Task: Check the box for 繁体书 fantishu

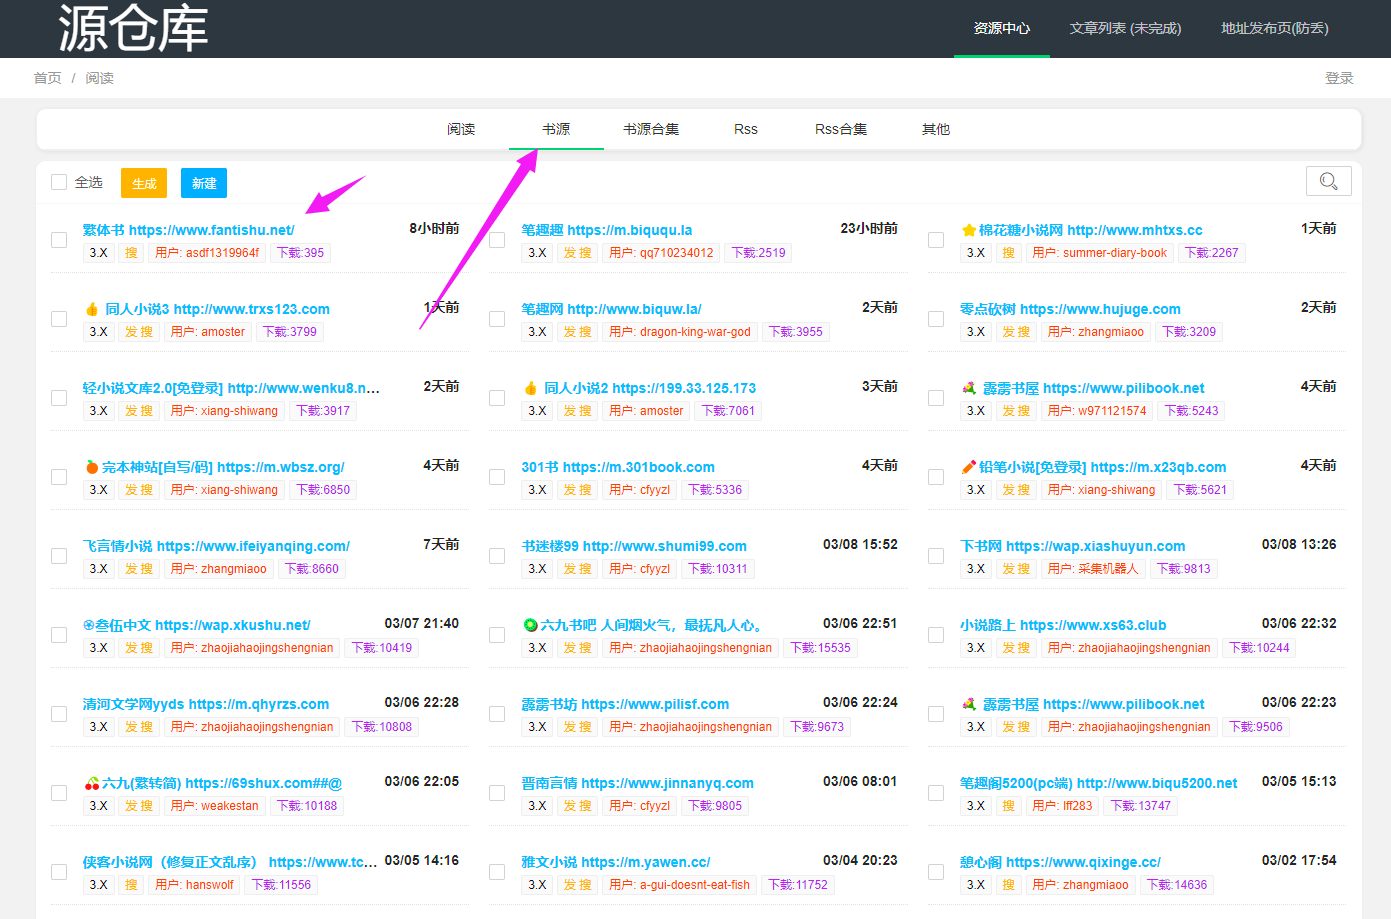Action: (x=59, y=240)
